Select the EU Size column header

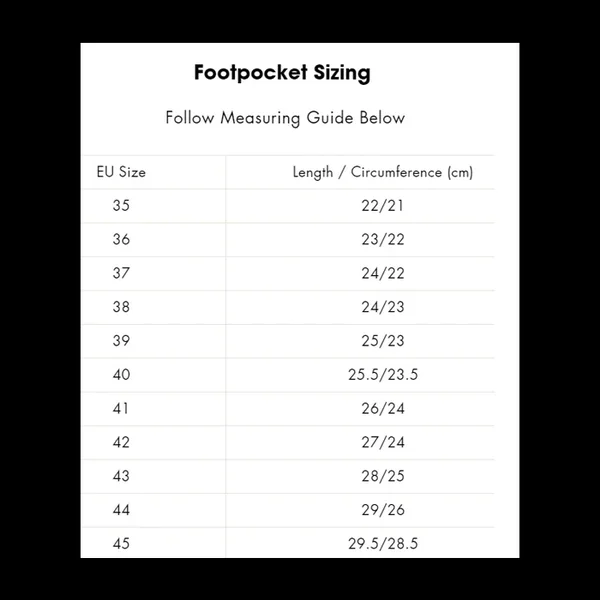tap(121, 172)
